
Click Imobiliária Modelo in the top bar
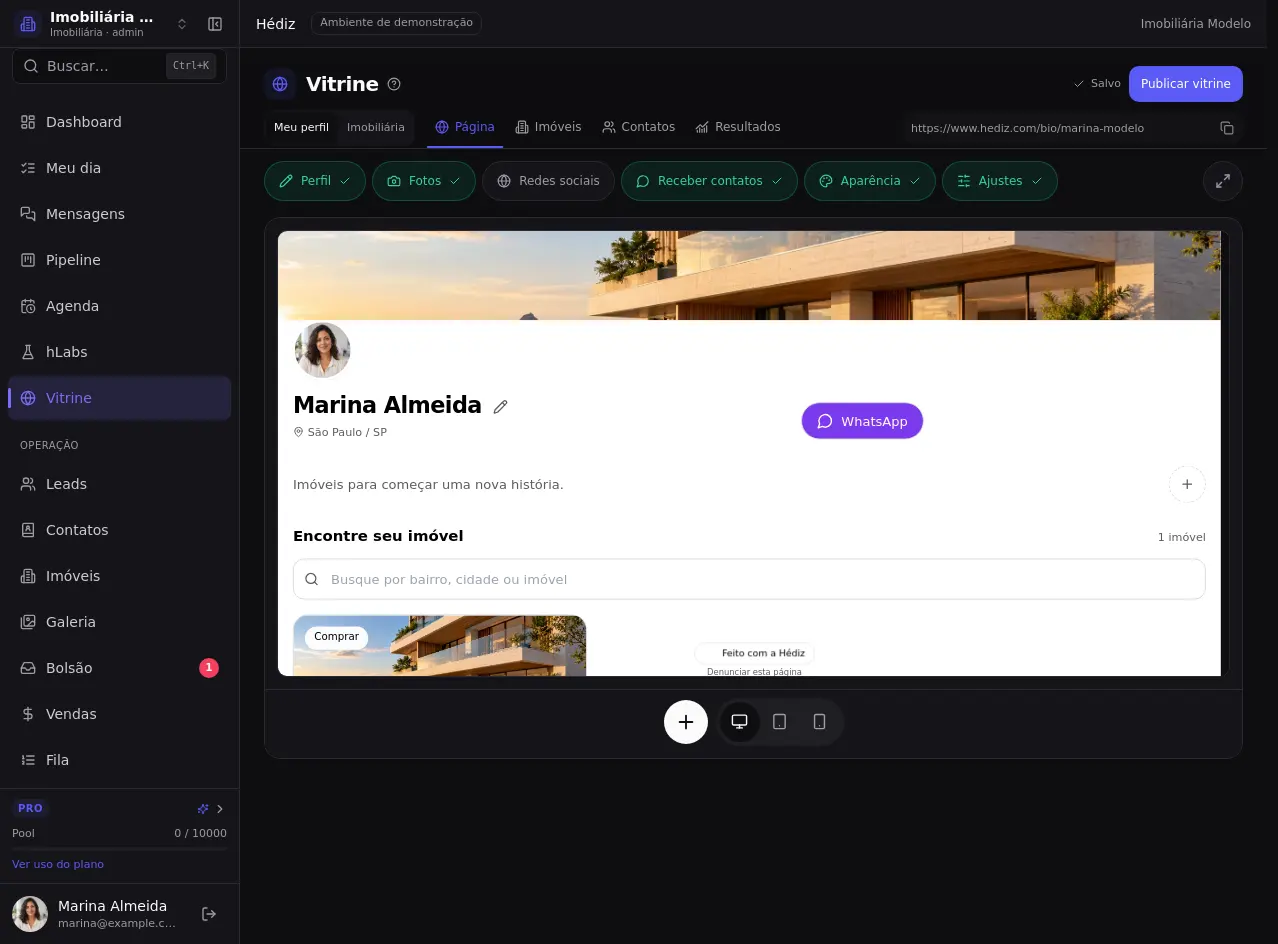[x=1196, y=23]
